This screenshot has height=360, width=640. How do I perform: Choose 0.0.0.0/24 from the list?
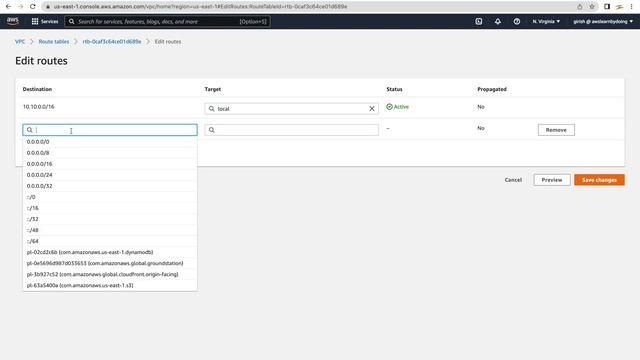click(110, 175)
